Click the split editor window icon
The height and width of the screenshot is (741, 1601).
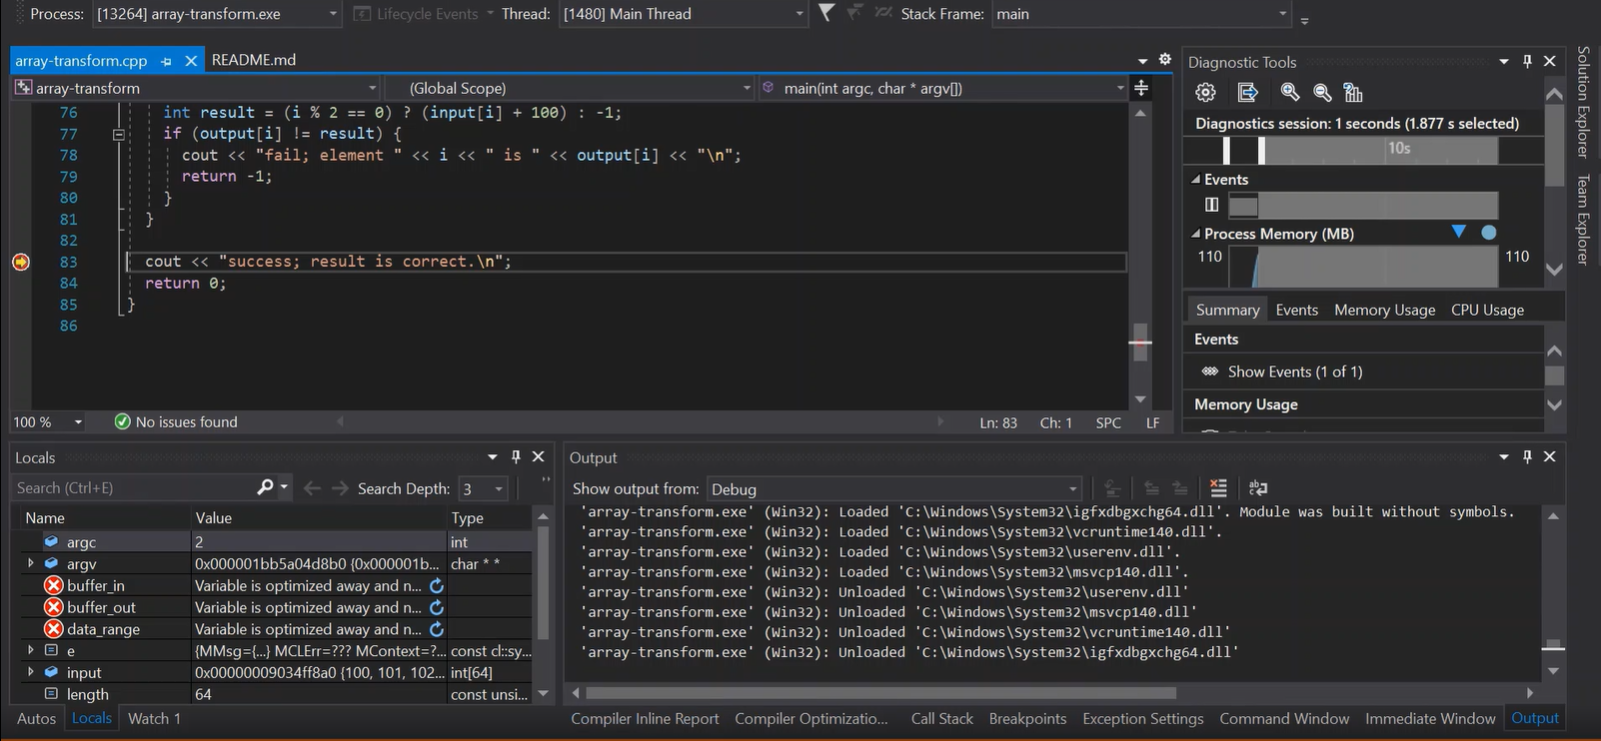(1141, 88)
